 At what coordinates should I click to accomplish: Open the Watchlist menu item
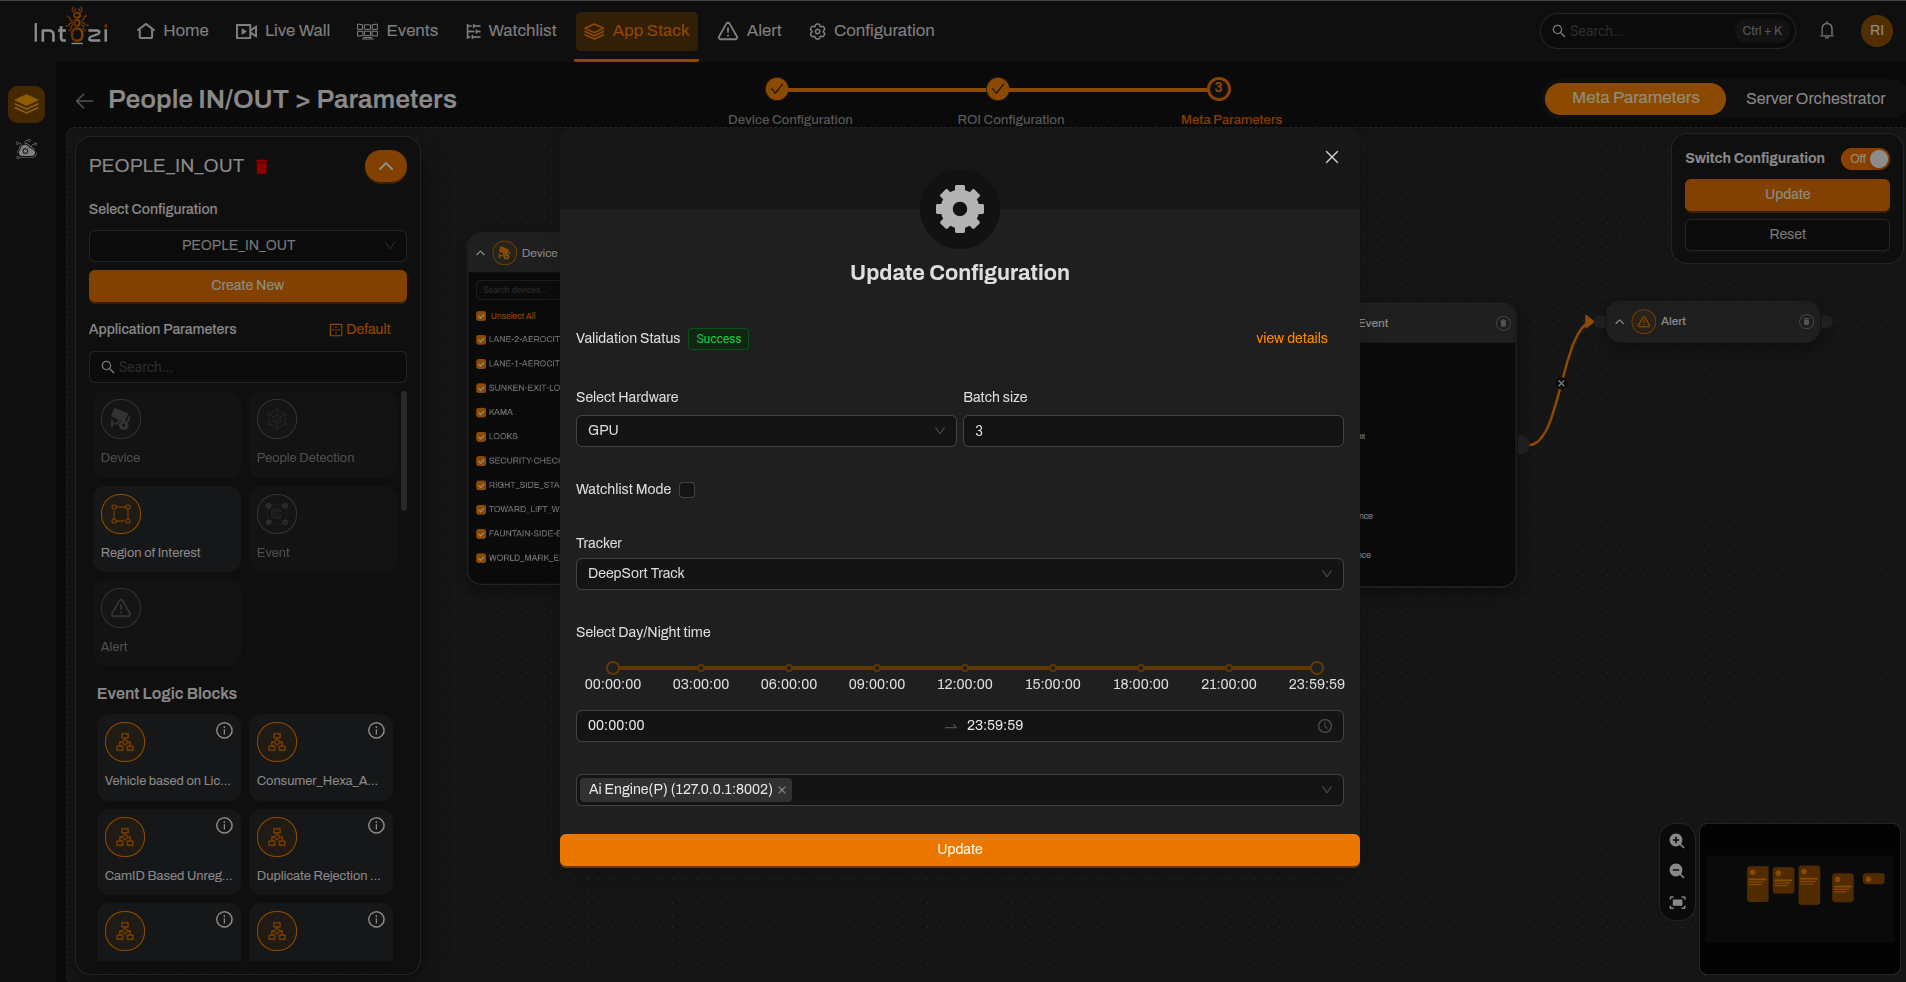511,31
